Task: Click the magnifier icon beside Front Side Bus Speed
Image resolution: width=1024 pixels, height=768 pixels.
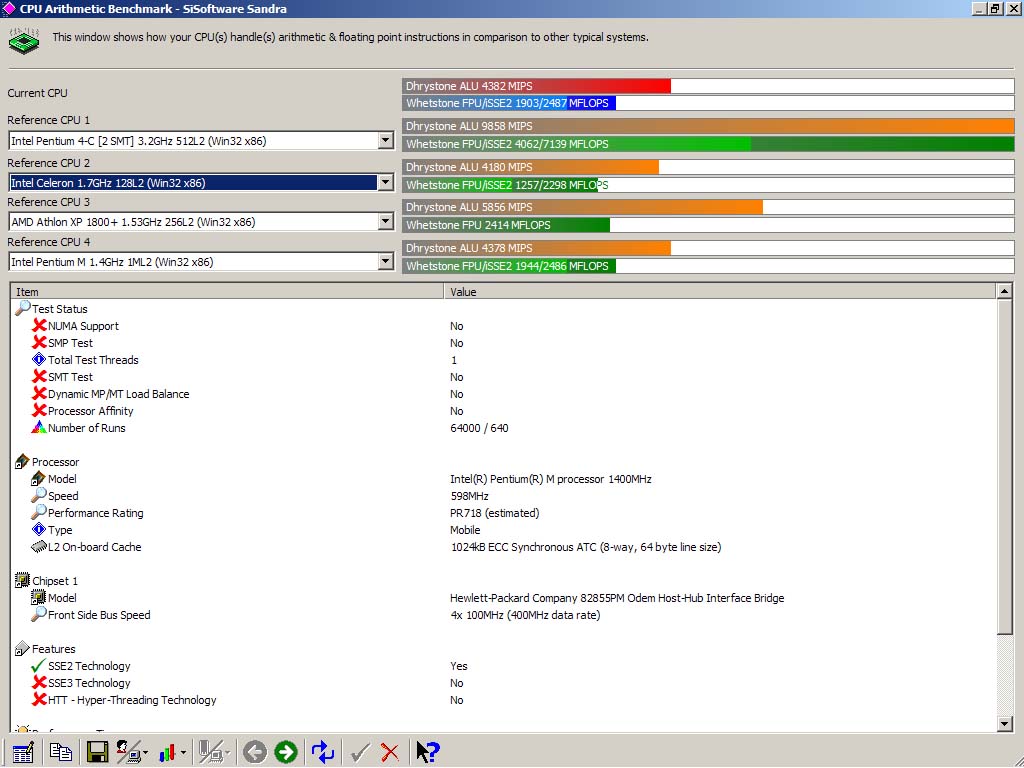Action: point(39,614)
